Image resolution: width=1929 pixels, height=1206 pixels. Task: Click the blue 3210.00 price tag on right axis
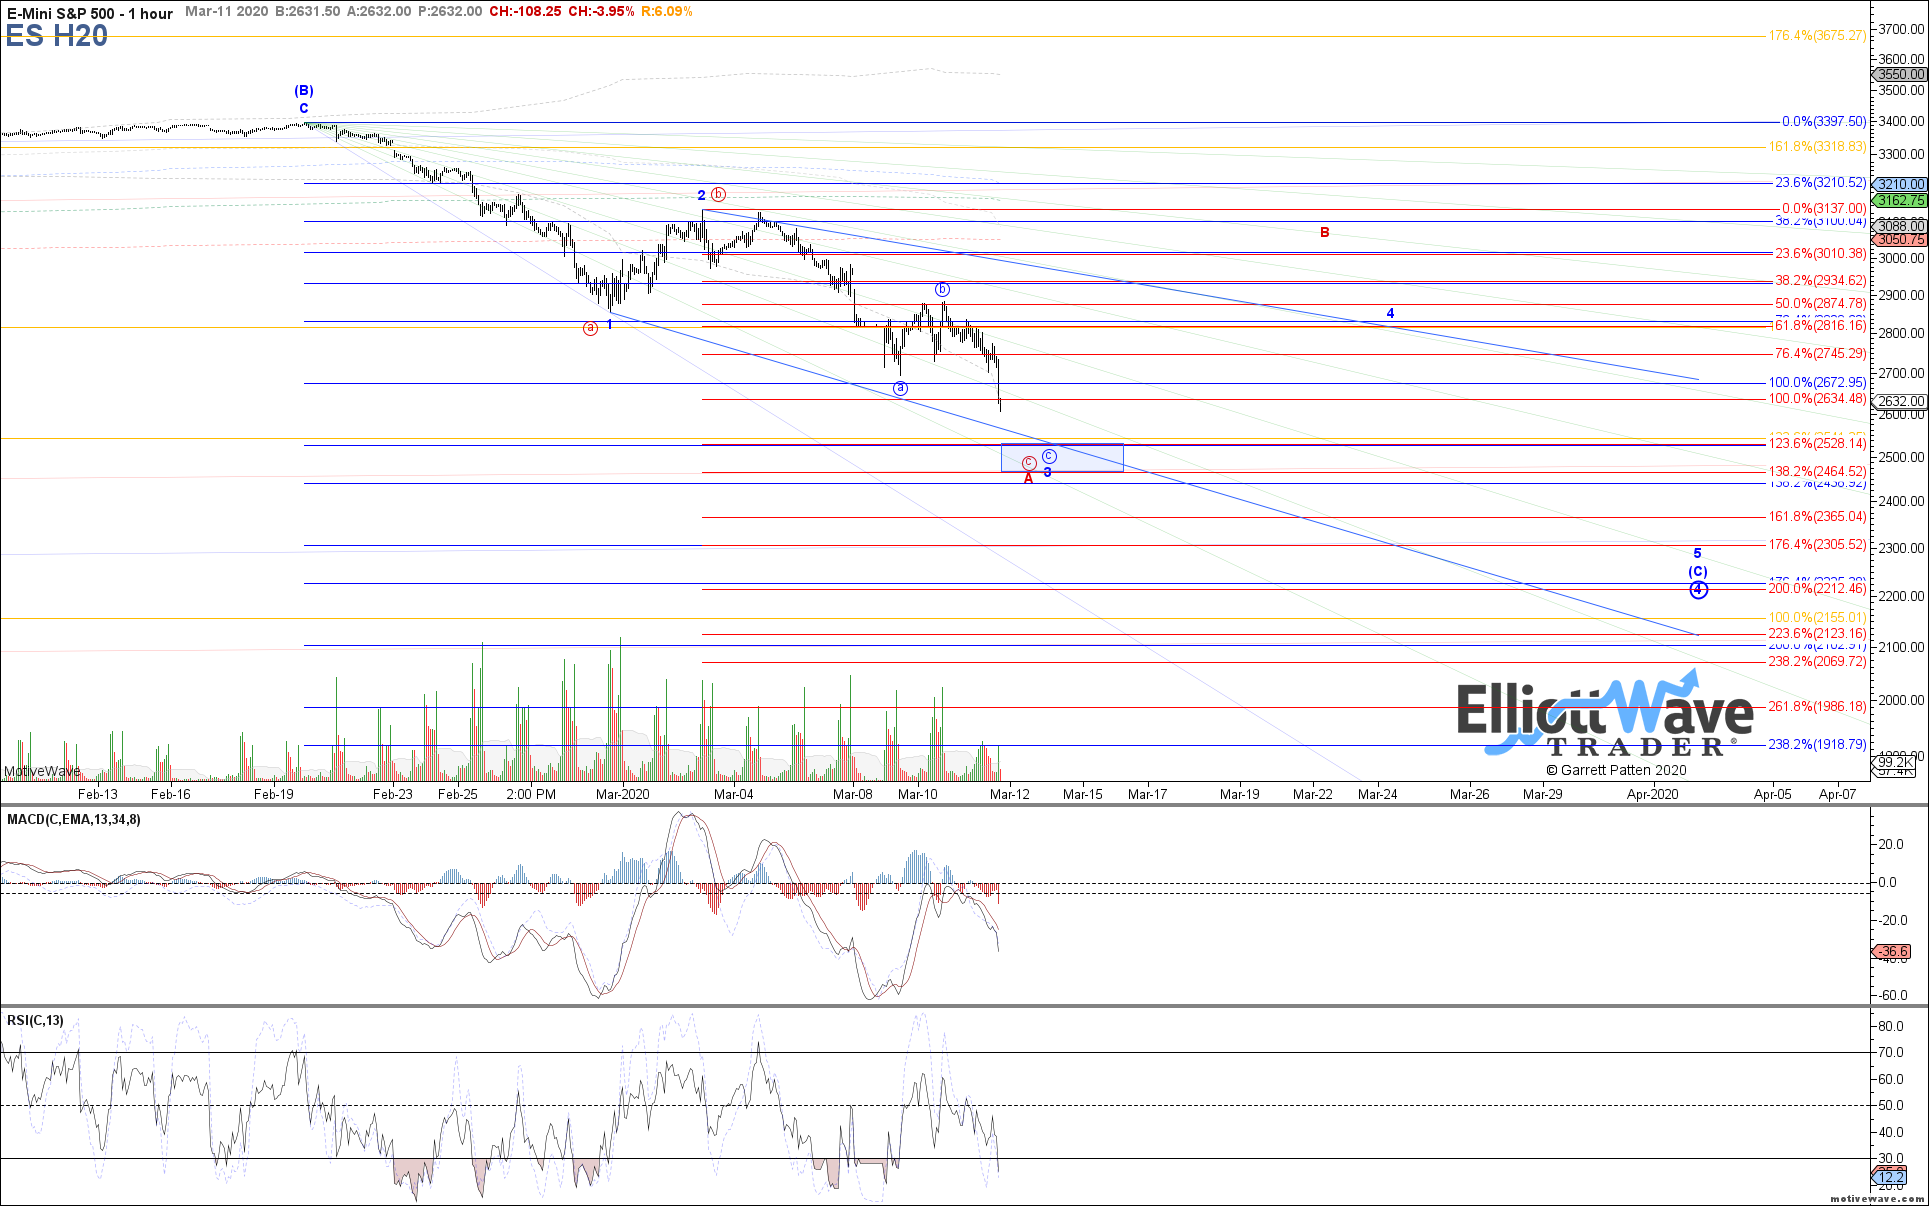point(1898,184)
